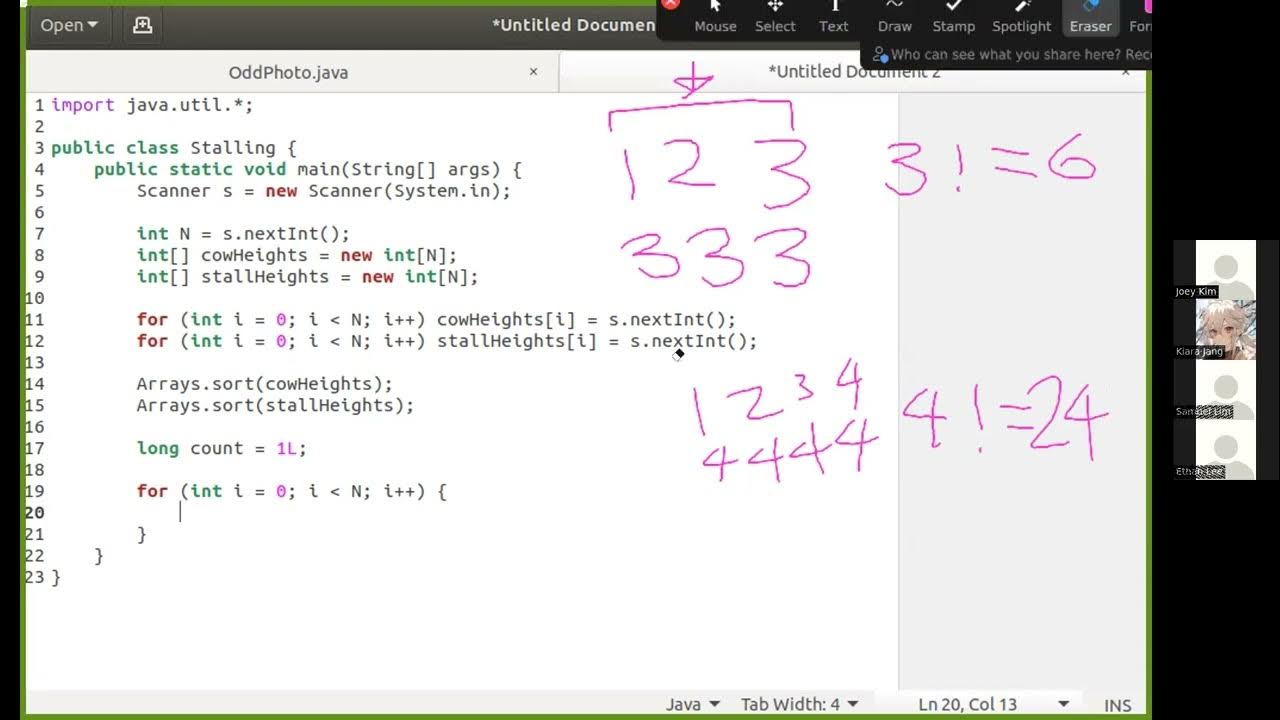1280x720 pixels.
Task: Click the public static void main line
Action: (308, 170)
